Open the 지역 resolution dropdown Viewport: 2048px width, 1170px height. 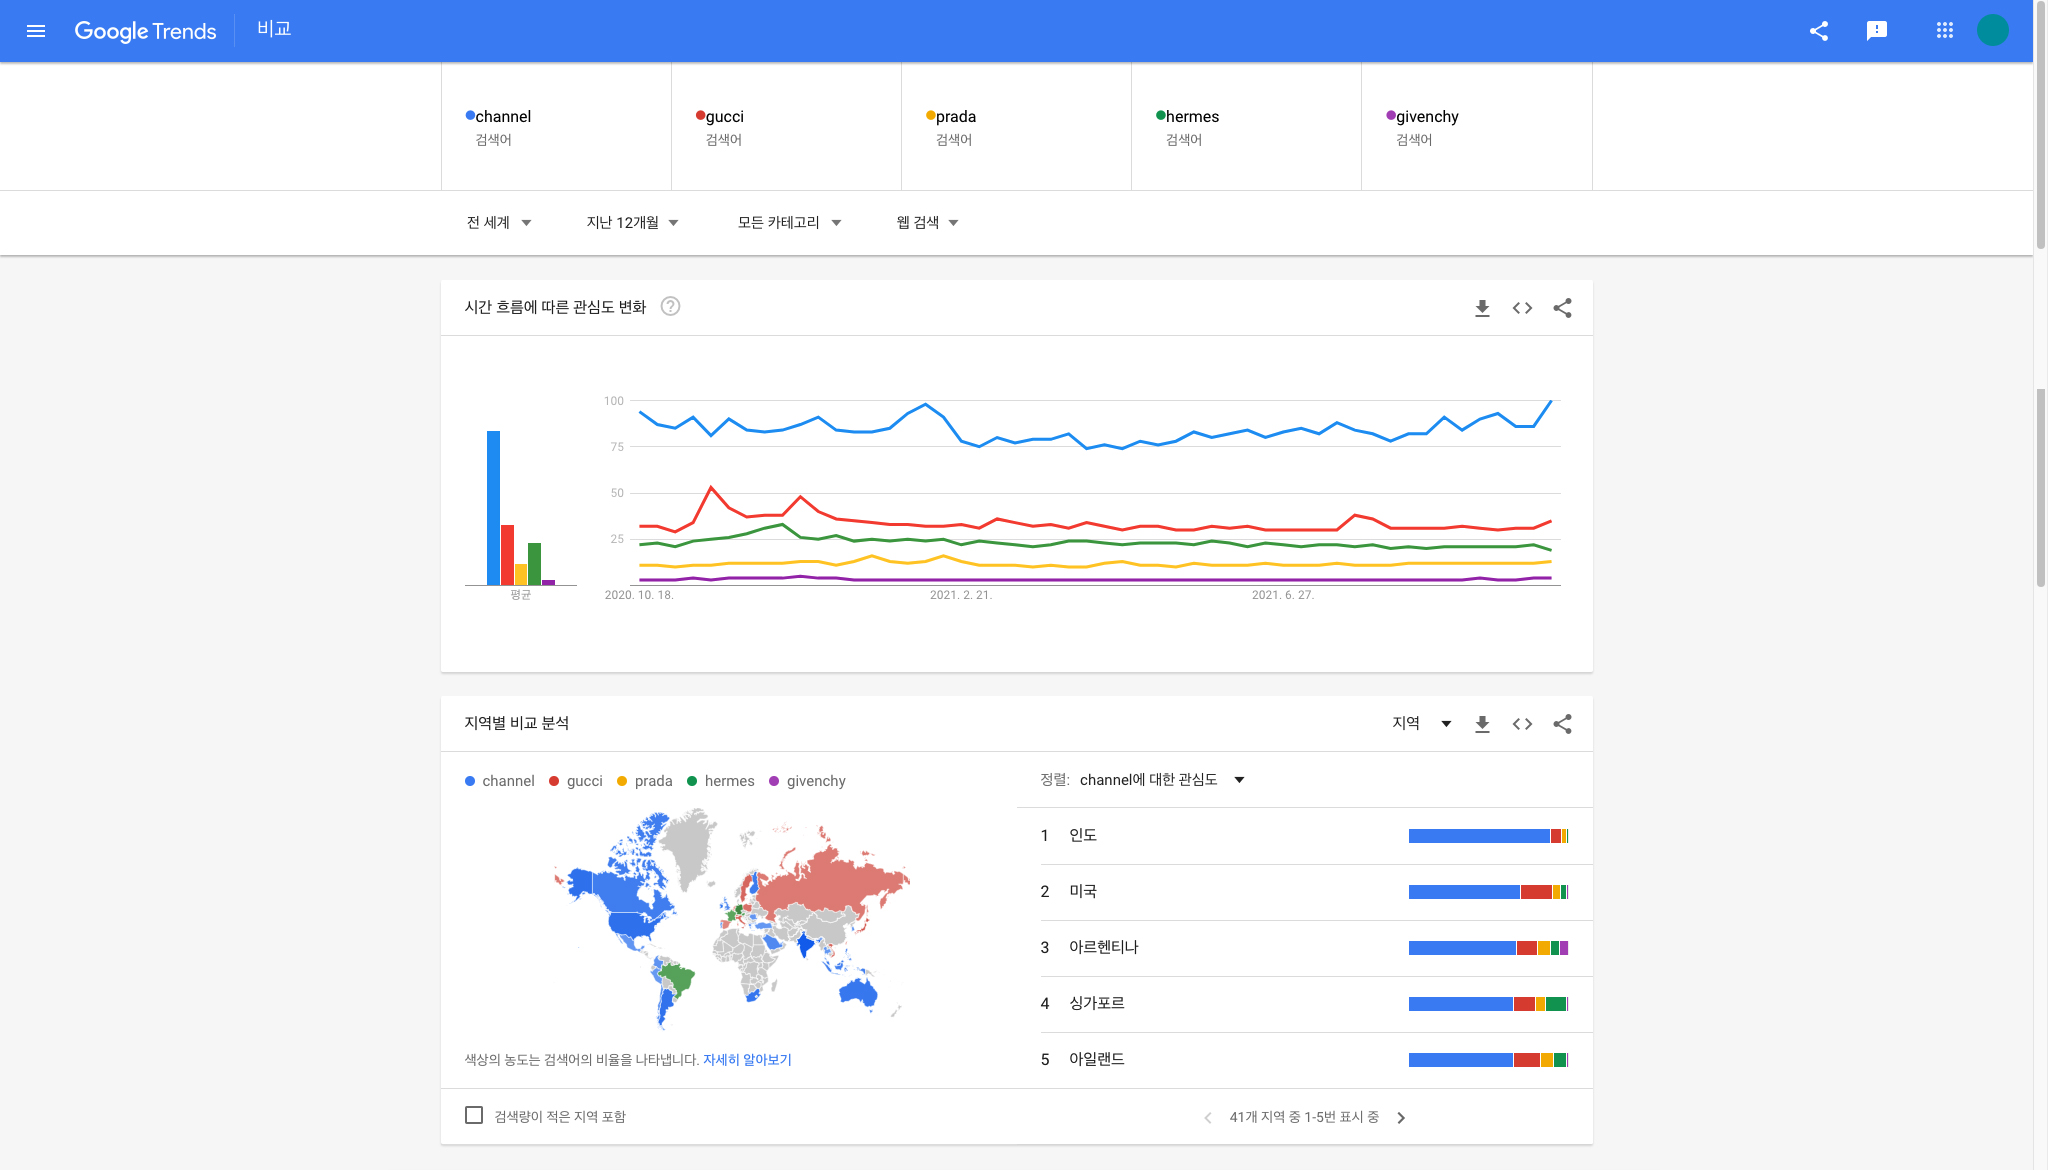pos(1421,723)
